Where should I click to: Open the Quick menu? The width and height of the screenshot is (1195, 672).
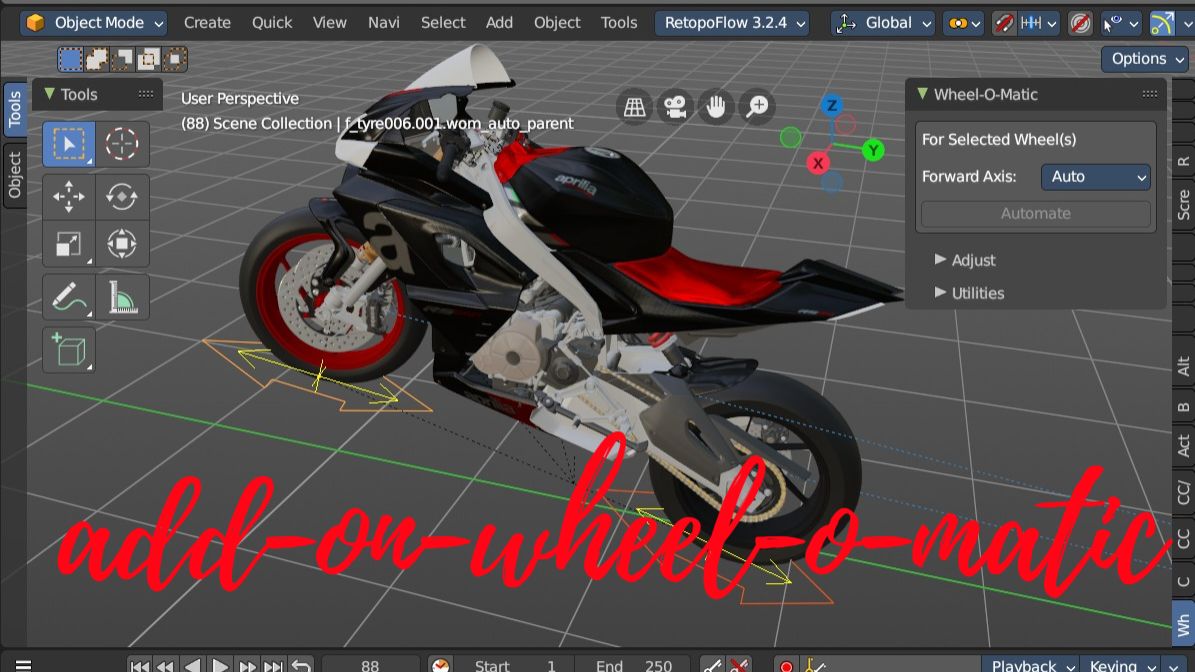pos(272,23)
